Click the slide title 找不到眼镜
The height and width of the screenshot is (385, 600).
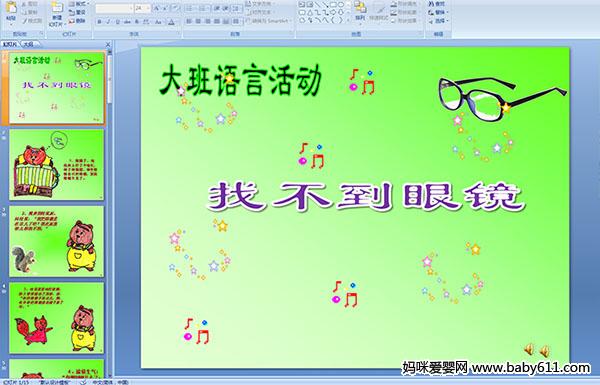(x=365, y=197)
